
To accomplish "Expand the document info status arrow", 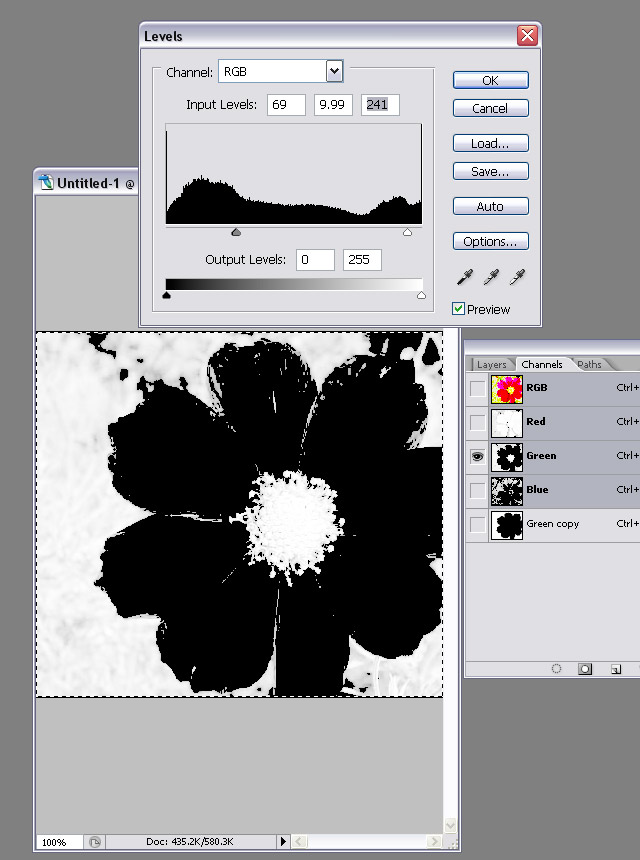I will 283,842.
